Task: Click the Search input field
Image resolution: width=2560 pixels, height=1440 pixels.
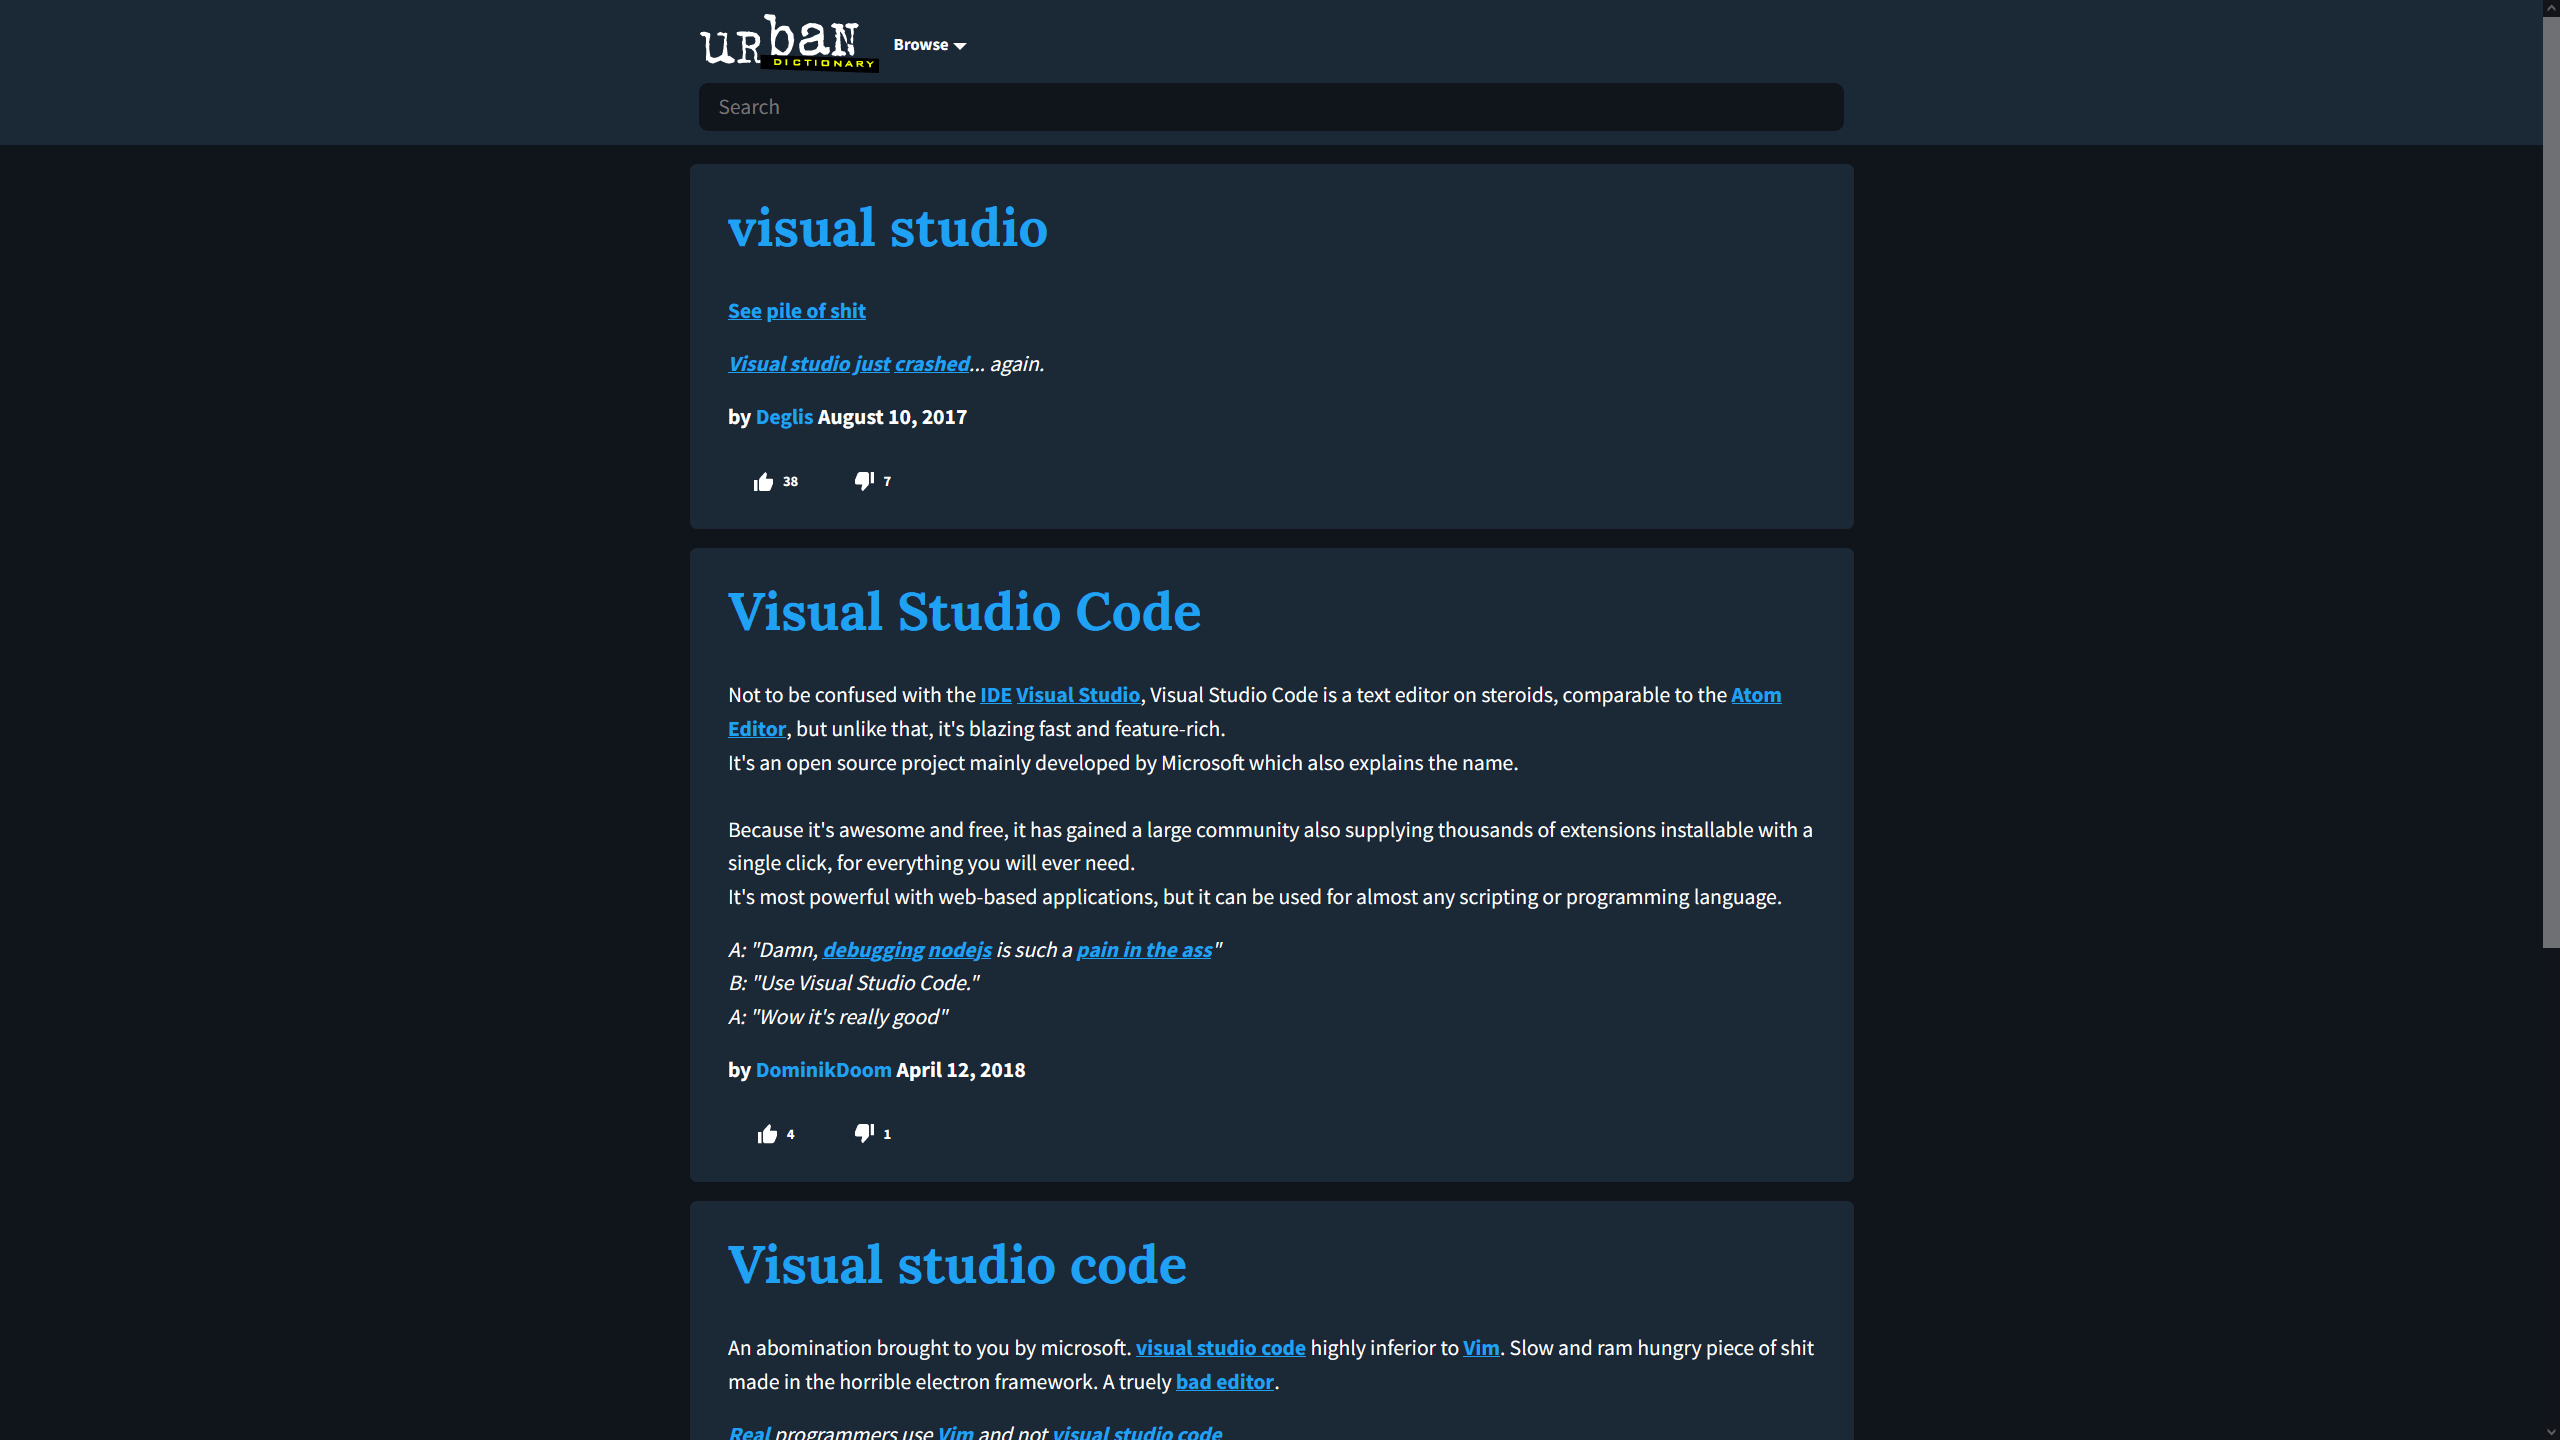Action: pos(1270,107)
